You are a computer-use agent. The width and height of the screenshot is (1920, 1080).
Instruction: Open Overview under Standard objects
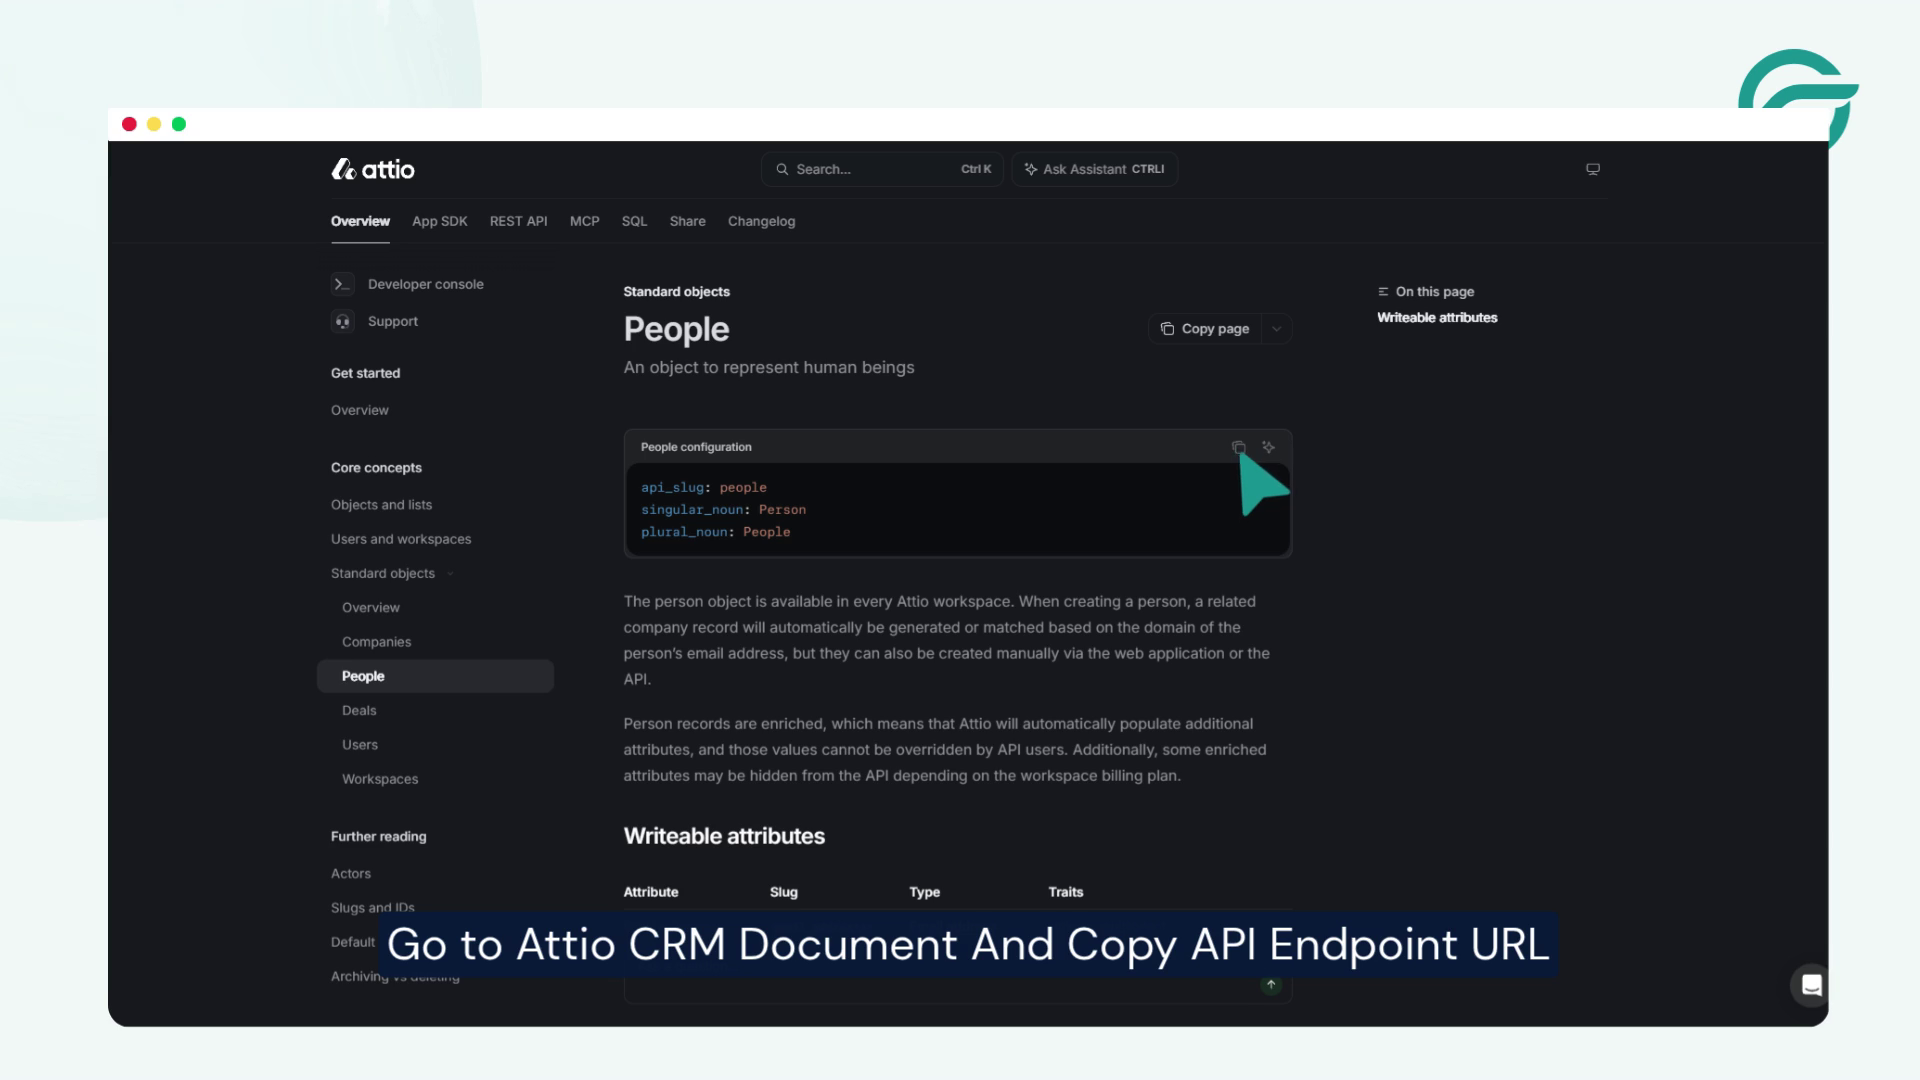[371, 607]
